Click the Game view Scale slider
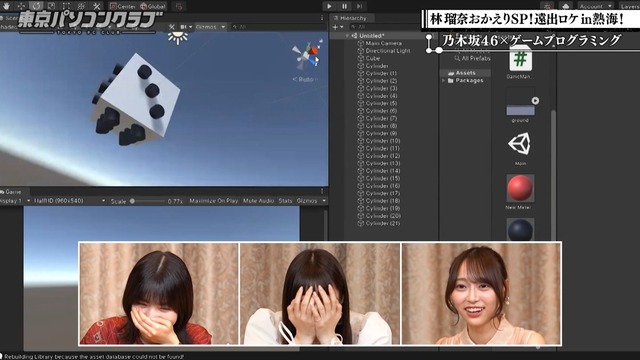The width and height of the screenshot is (640, 360). 148,201
